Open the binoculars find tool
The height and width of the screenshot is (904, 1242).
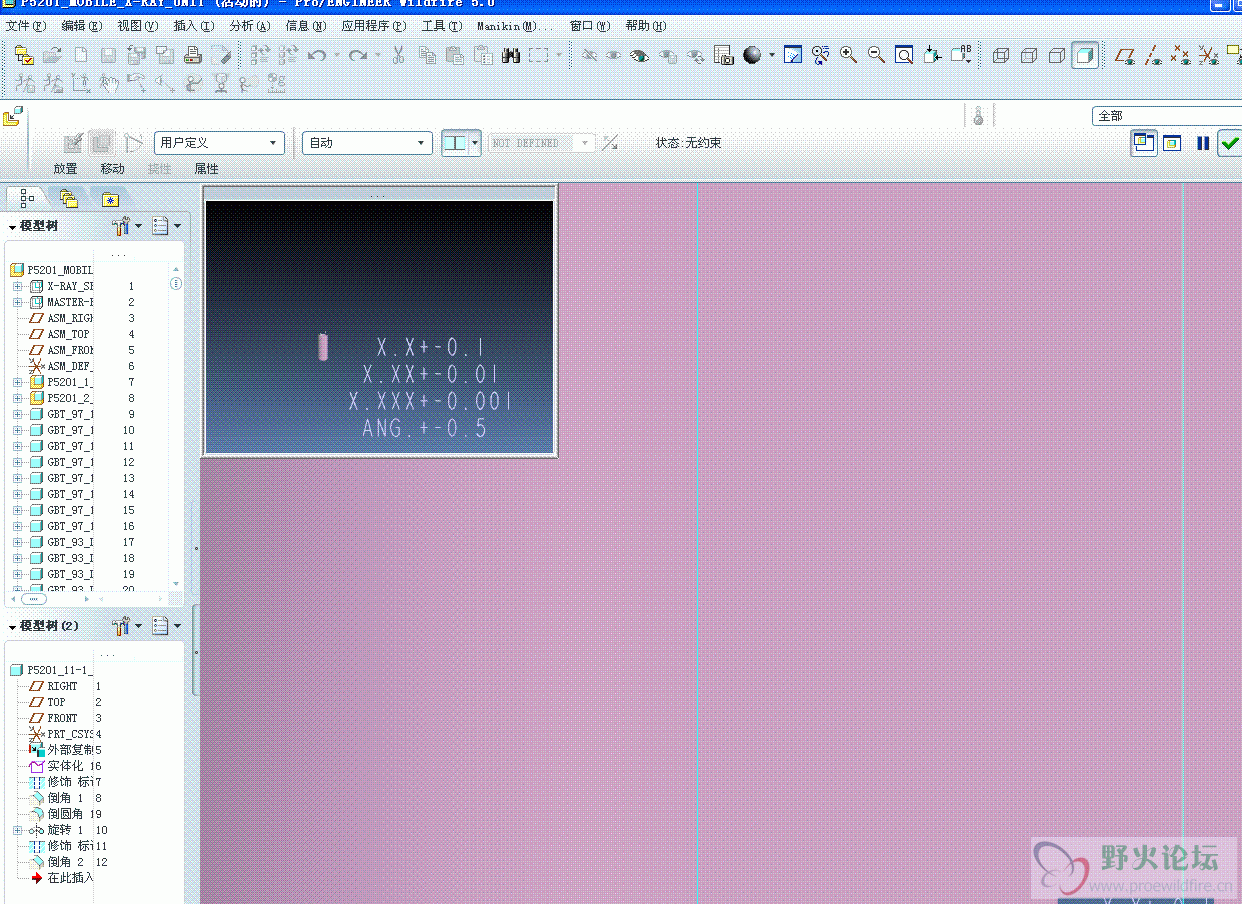[510, 56]
